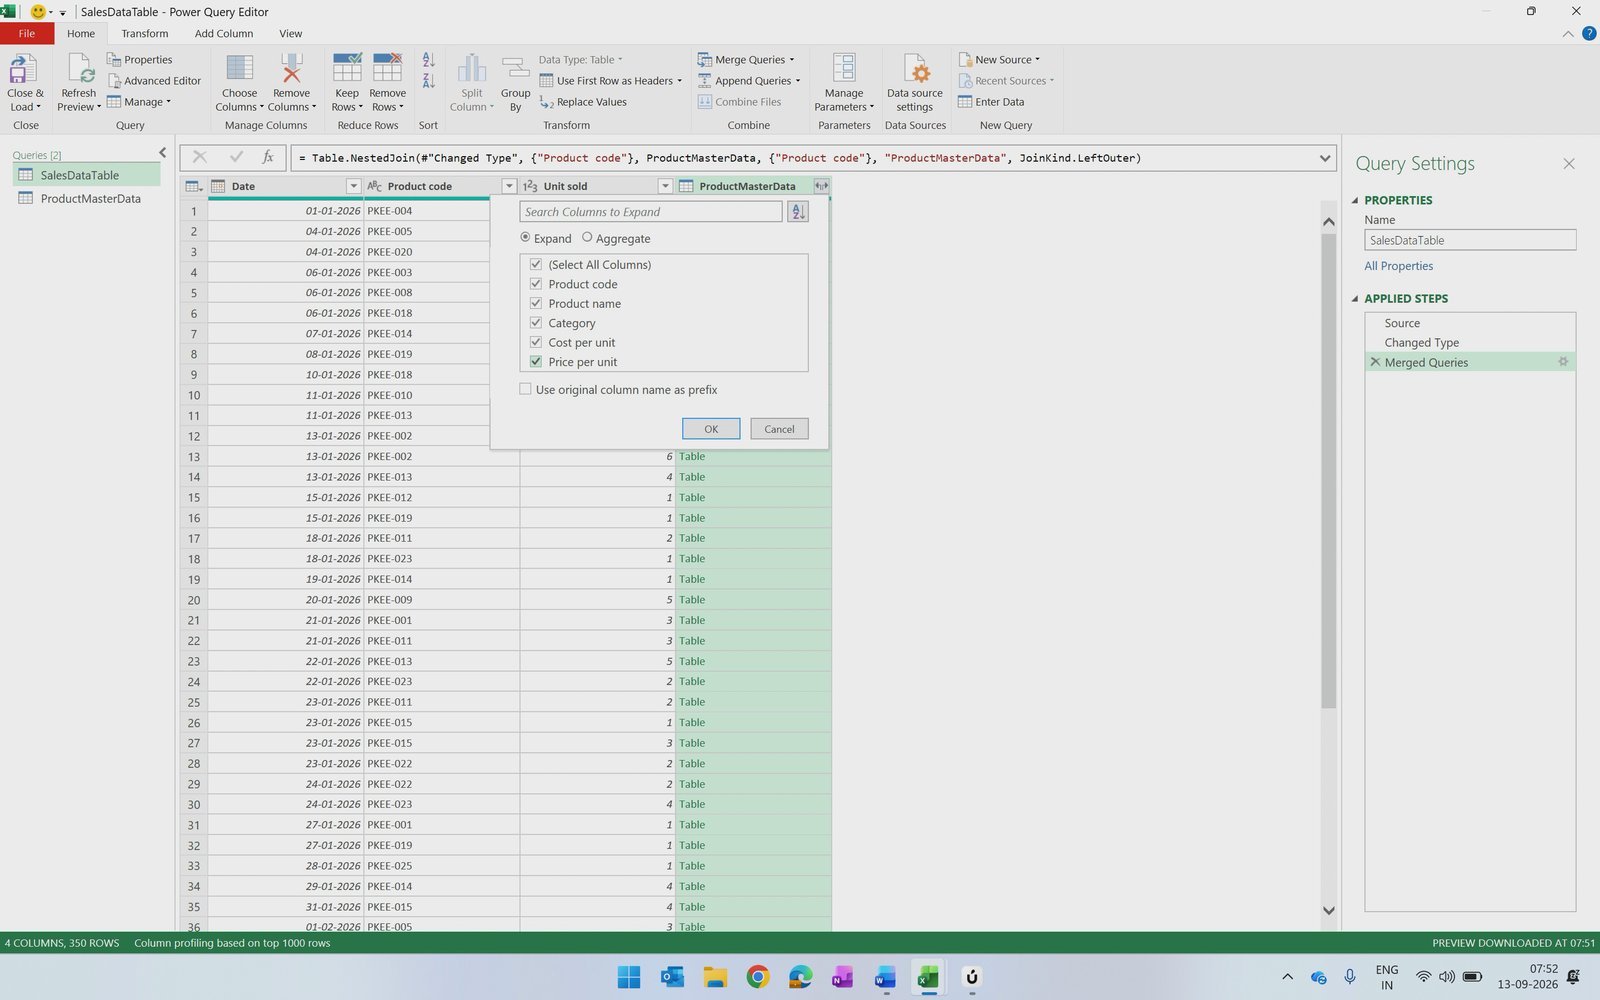Click the Group By icon
This screenshot has height=1000, width=1600.
click(516, 69)
